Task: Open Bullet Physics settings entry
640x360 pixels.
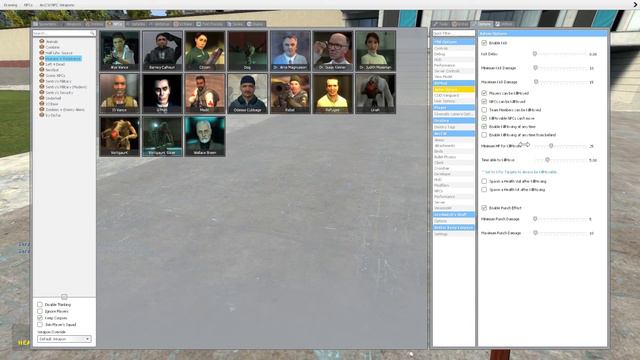Action: click(453, 157)
